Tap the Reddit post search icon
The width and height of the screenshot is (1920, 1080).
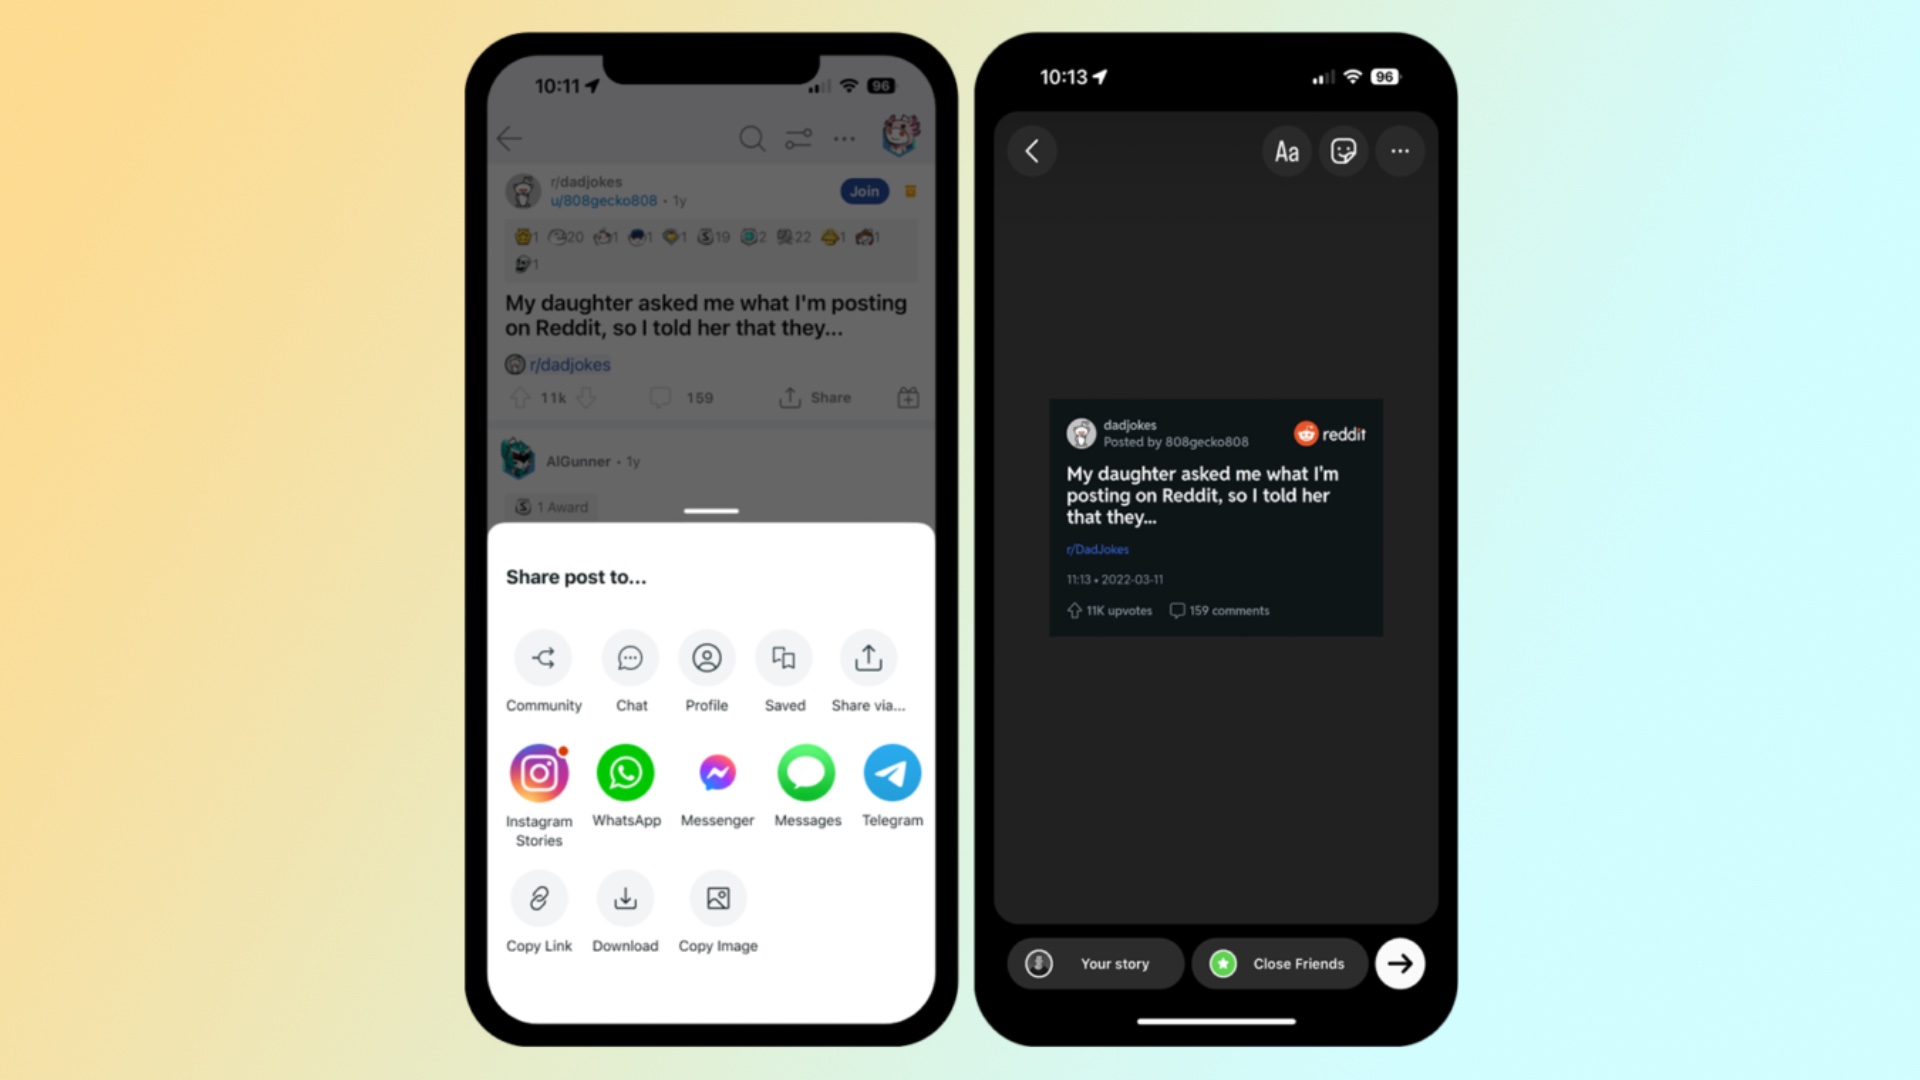pyautogui.click(x=752, y=138)
